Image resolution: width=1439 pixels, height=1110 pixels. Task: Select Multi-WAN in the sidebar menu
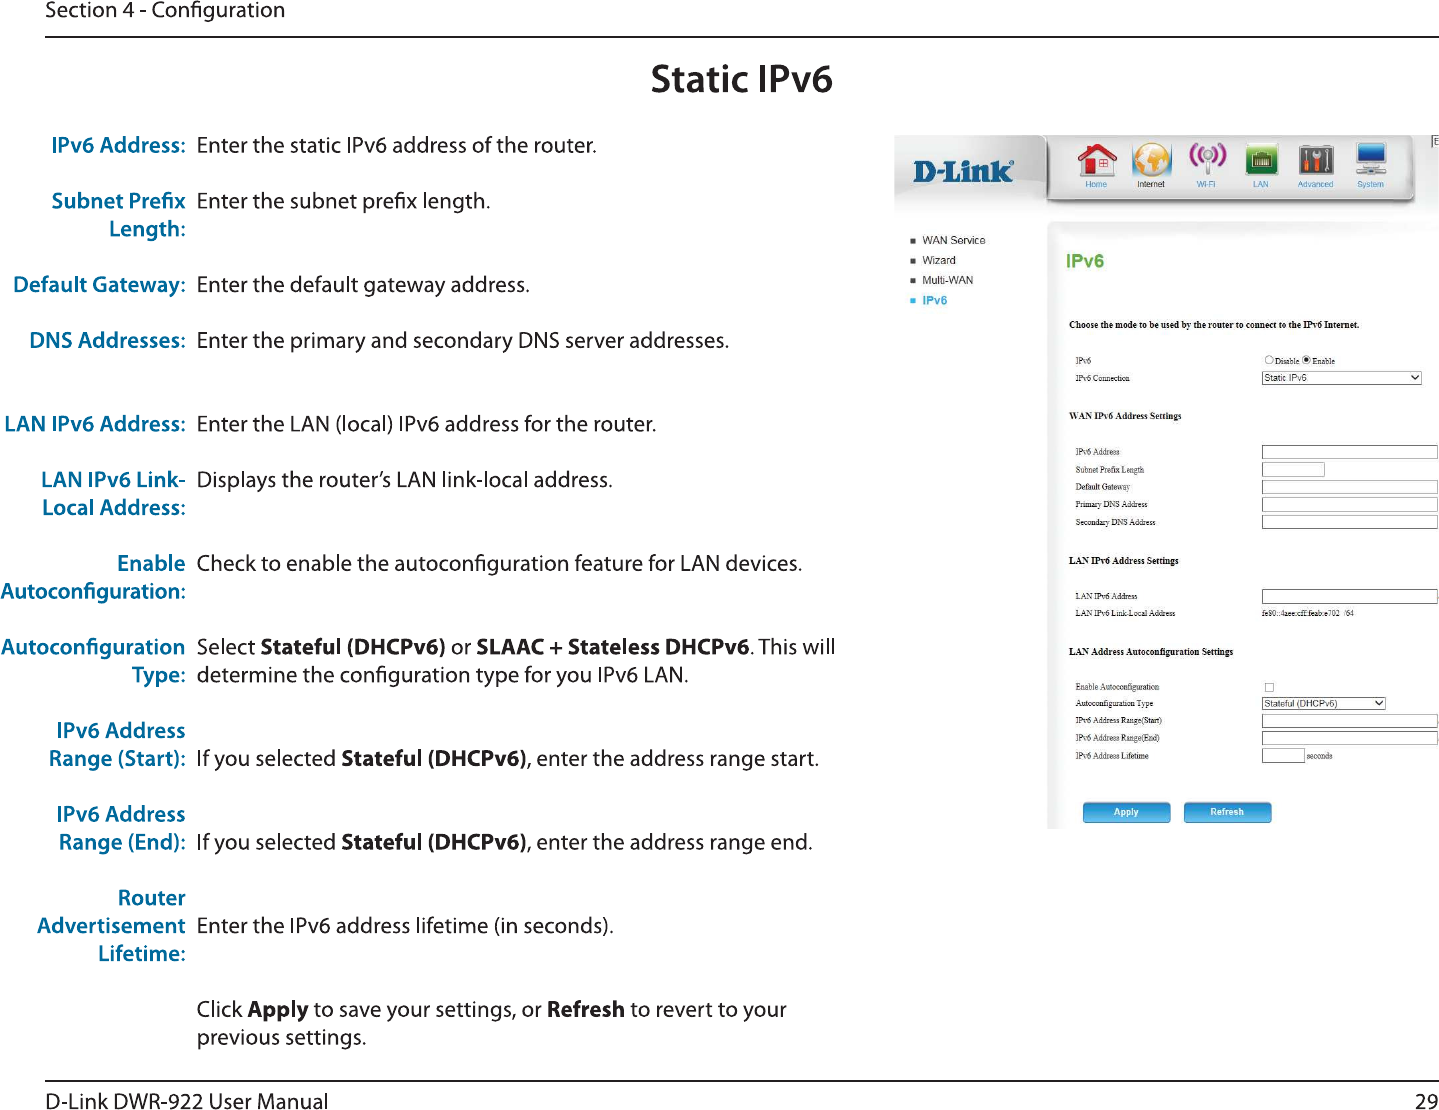click(x=947, y=280)
